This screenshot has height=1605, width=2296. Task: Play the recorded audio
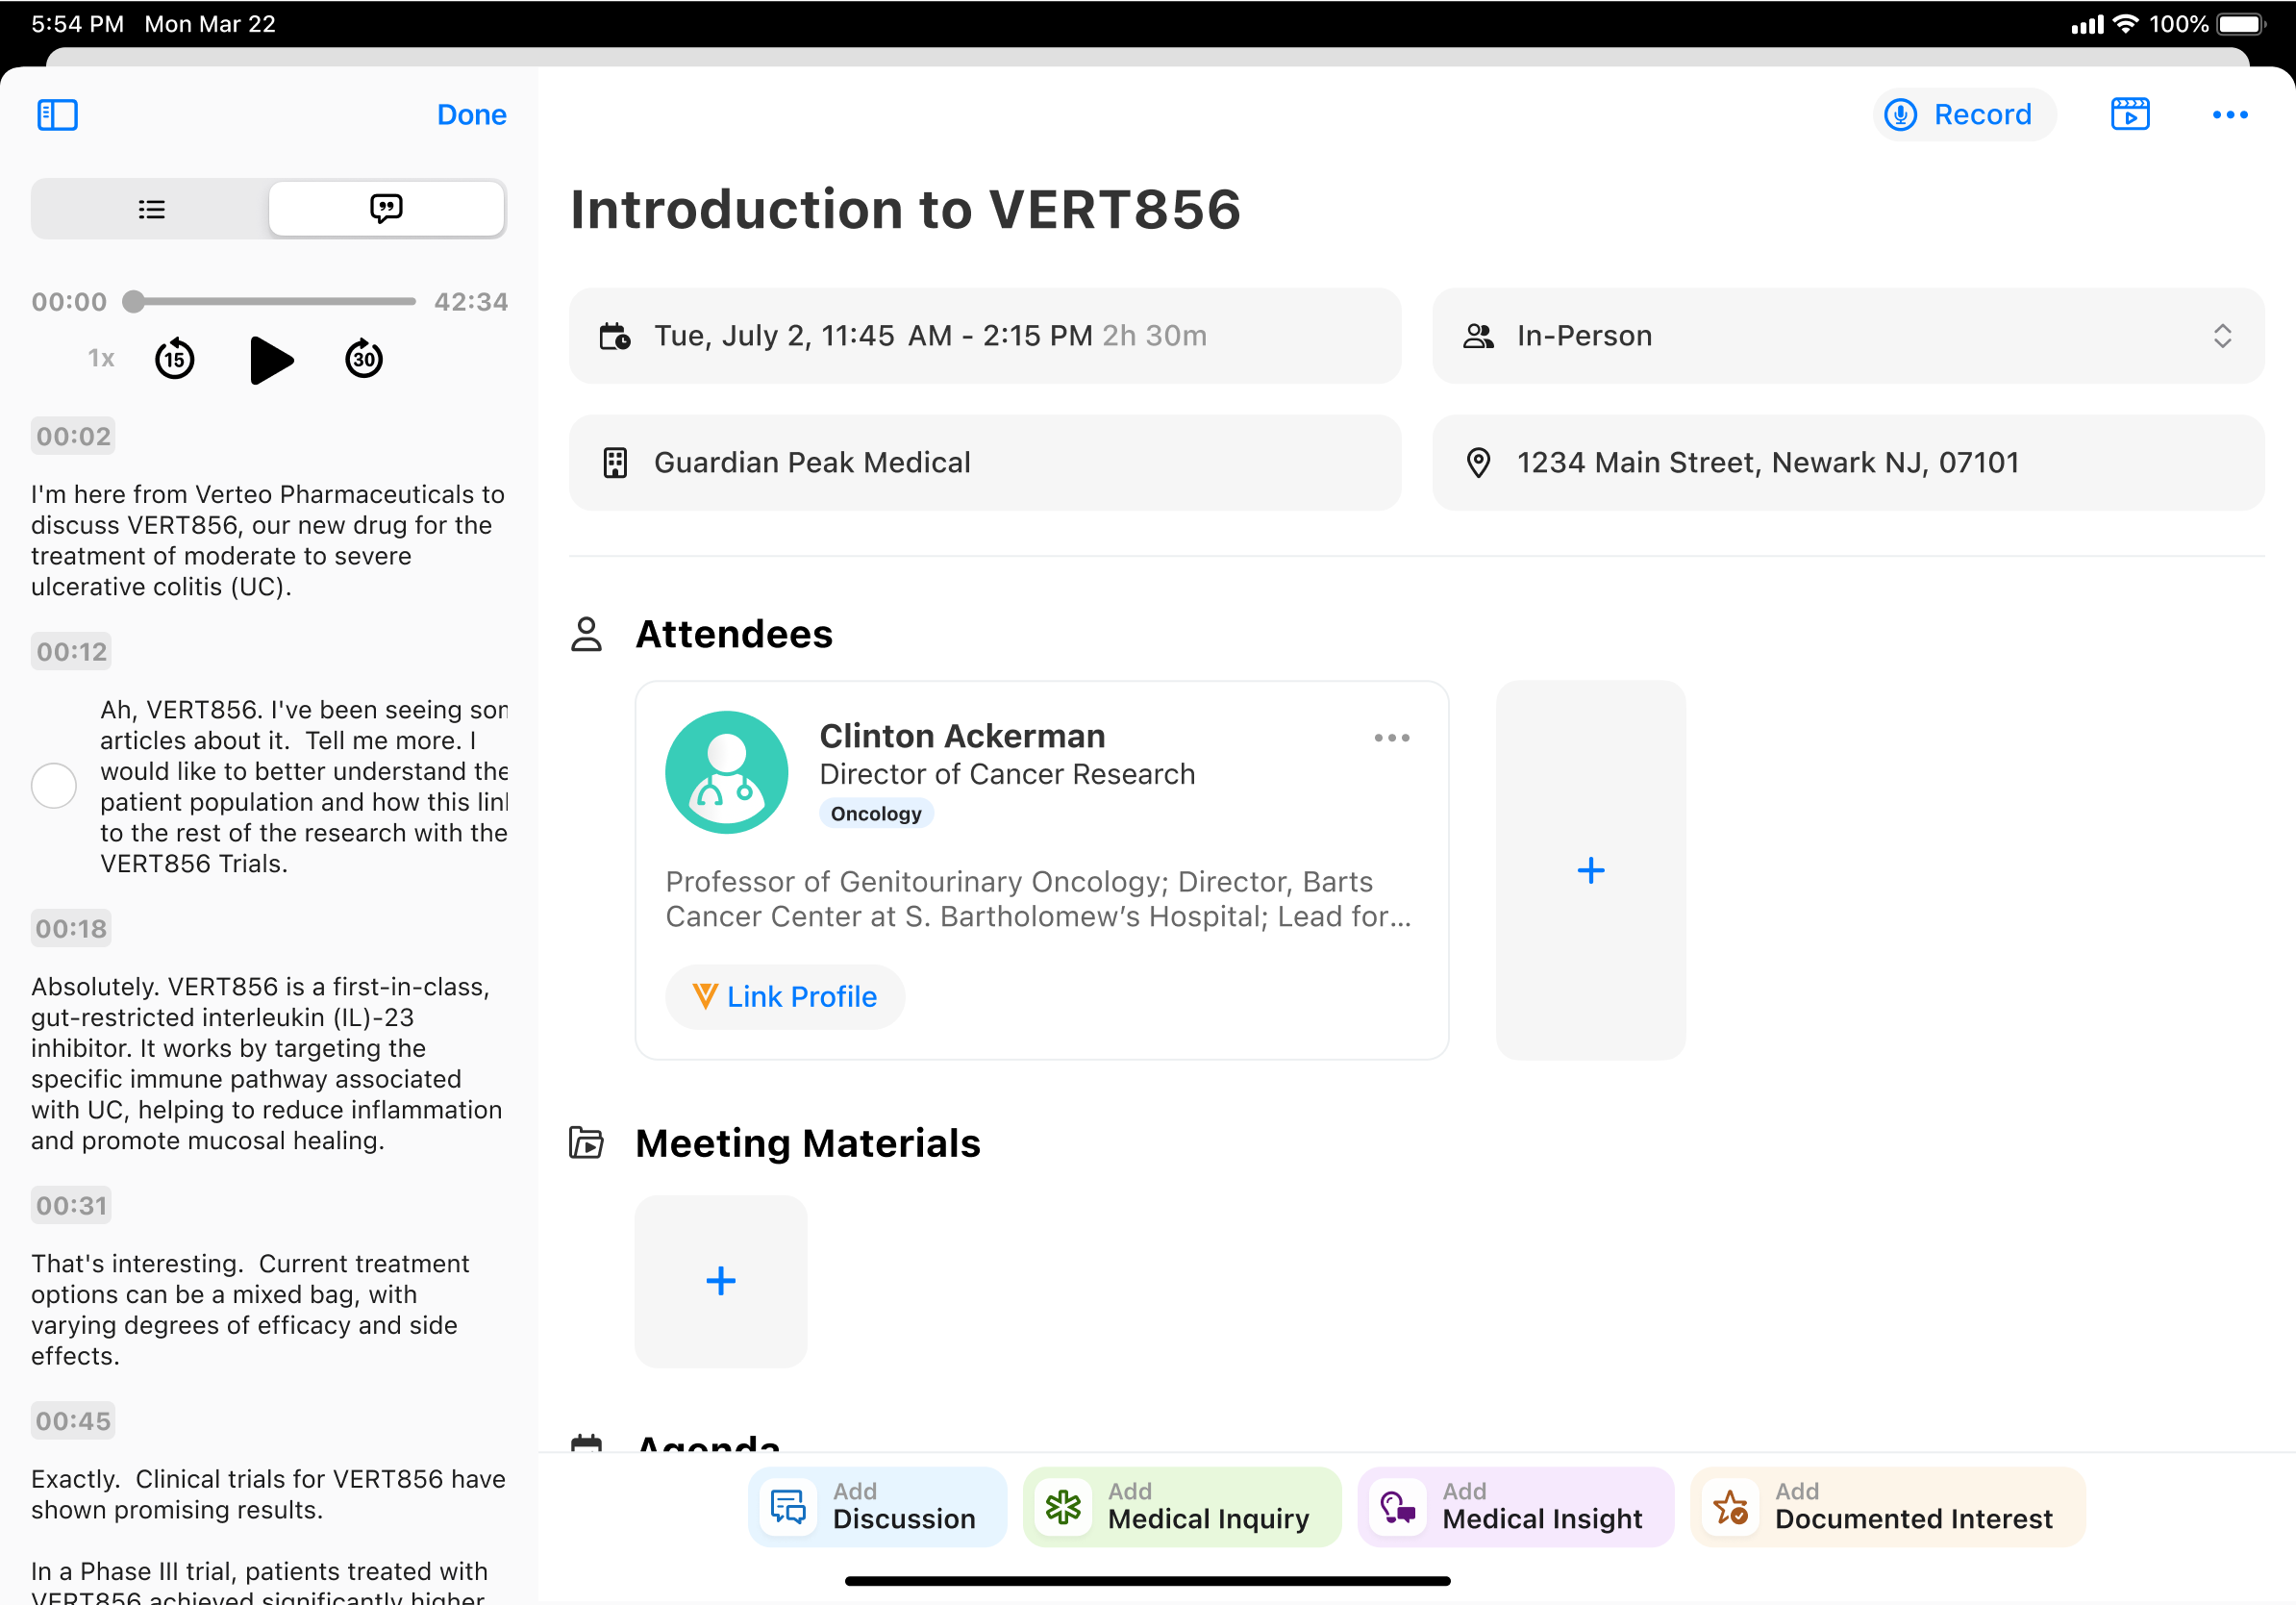[x=270, y=360]
